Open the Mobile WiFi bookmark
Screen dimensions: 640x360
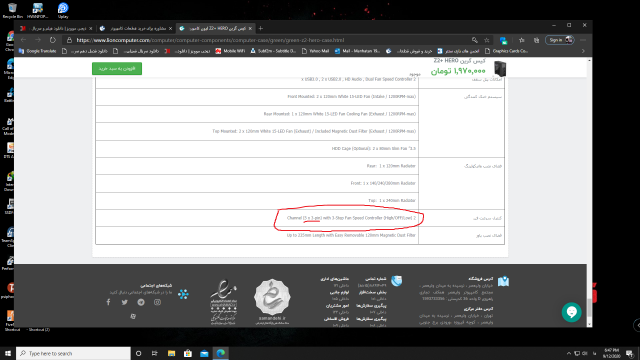(230, 51)
